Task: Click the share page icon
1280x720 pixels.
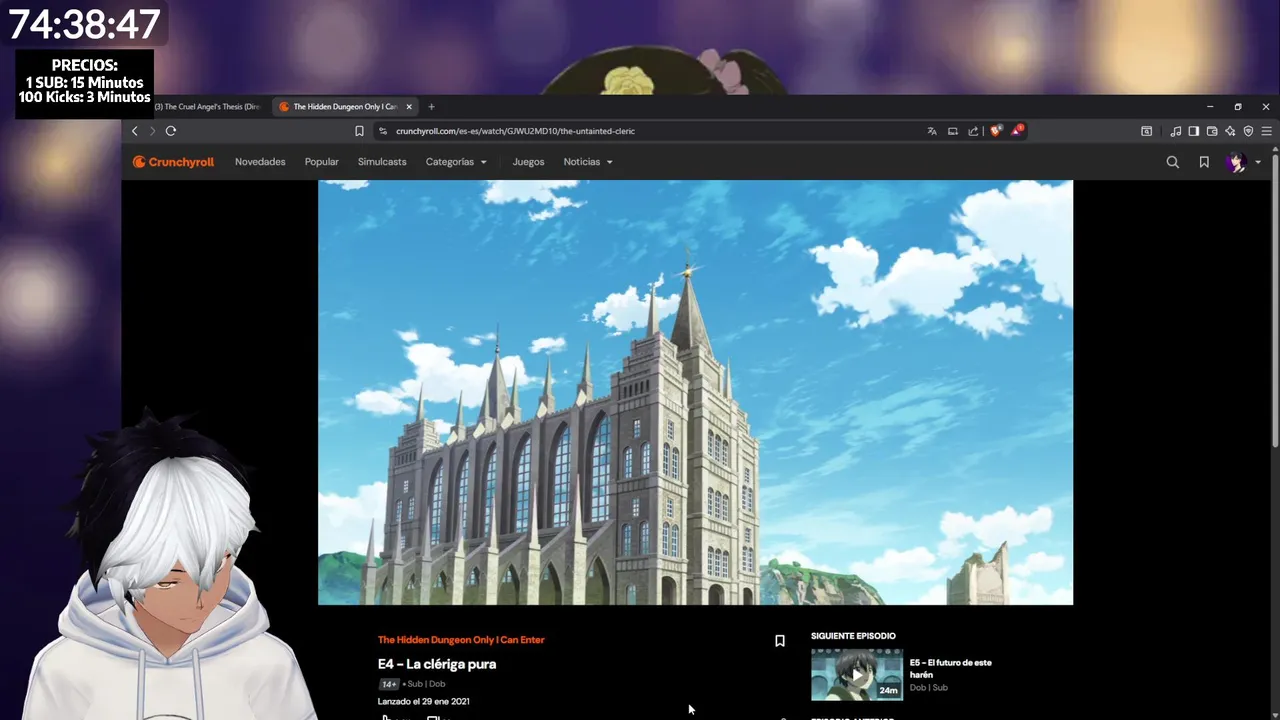Action: [x=973, y=131]
